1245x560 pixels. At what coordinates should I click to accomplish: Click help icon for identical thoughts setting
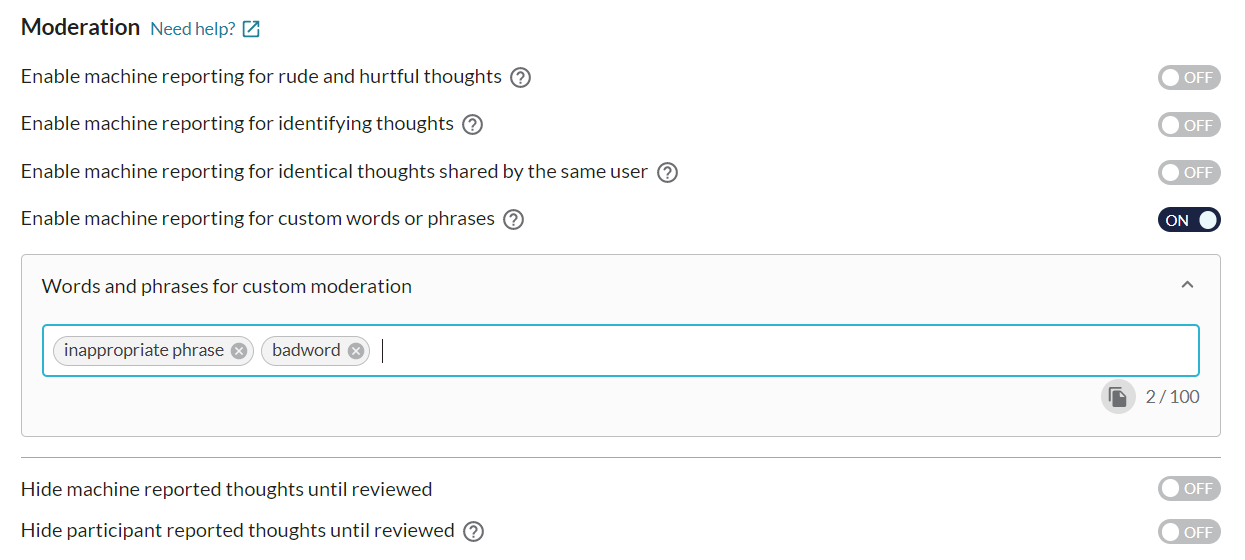[667, 172]
